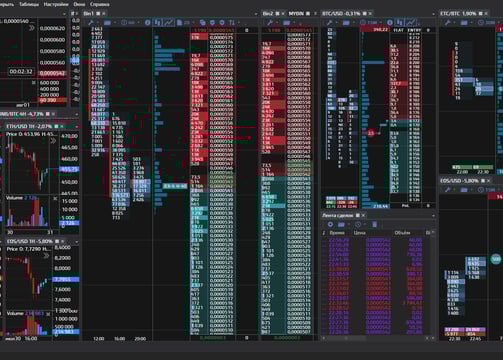
Task: Open the Справка menu
Action: pos(100,4)
